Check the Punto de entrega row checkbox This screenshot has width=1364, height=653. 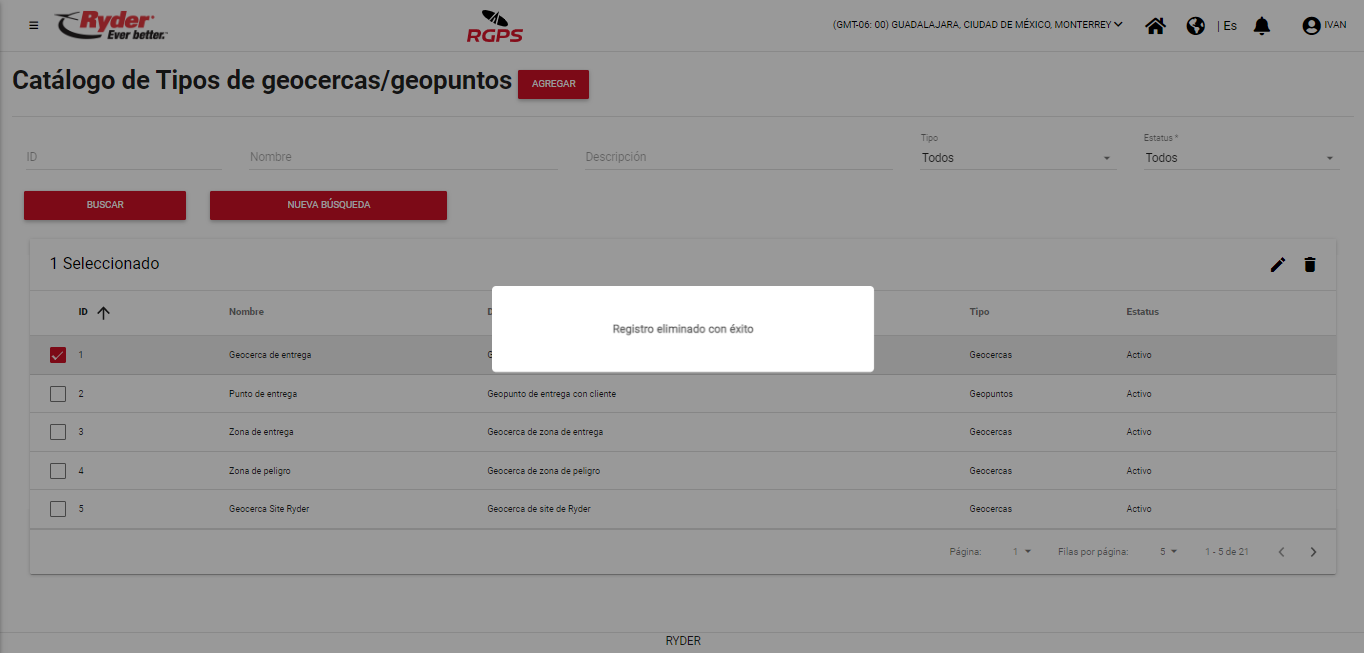(x=58, y=394)
